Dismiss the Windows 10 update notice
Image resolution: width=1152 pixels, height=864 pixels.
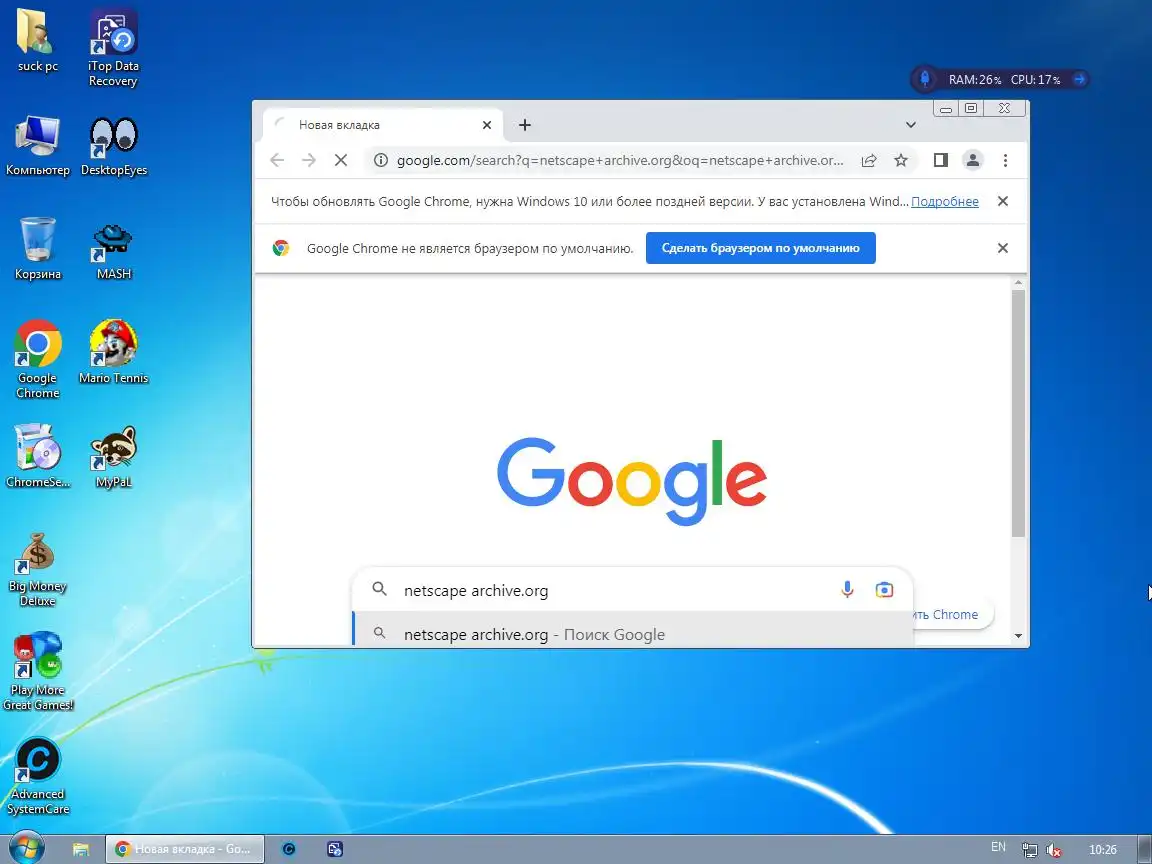click(1003, 201)
